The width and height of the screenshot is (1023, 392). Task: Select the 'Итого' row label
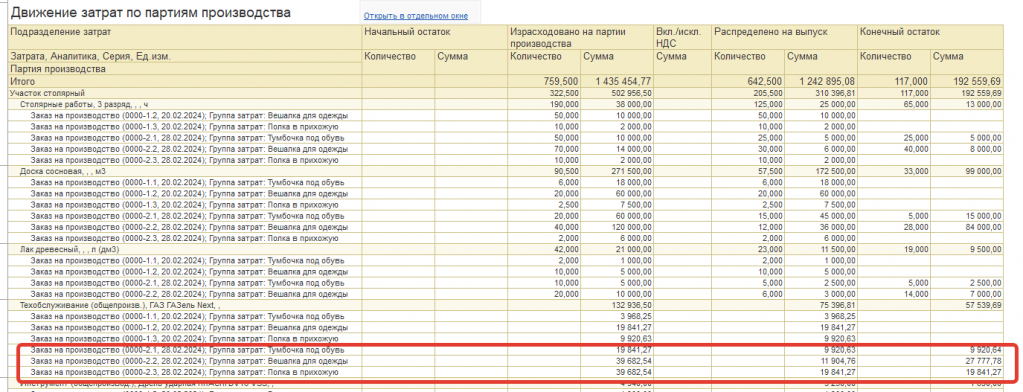point(22,82)
